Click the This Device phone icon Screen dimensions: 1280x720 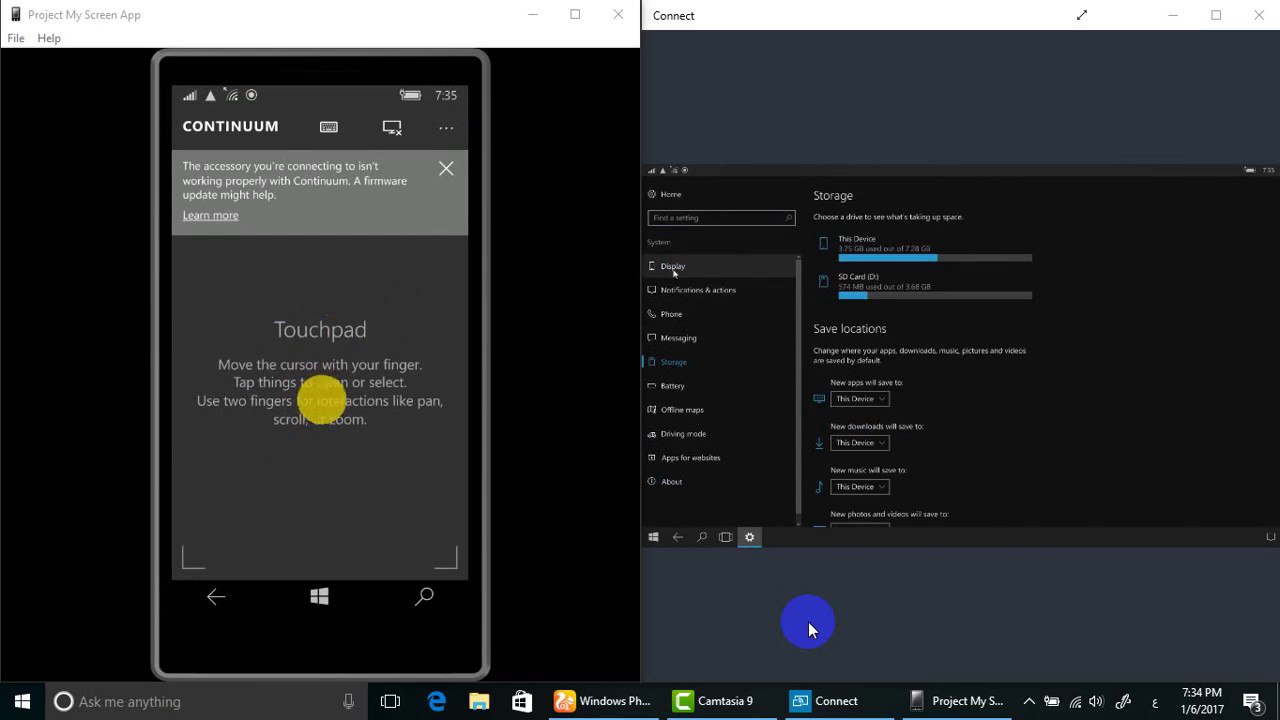(x=823, y=244)
